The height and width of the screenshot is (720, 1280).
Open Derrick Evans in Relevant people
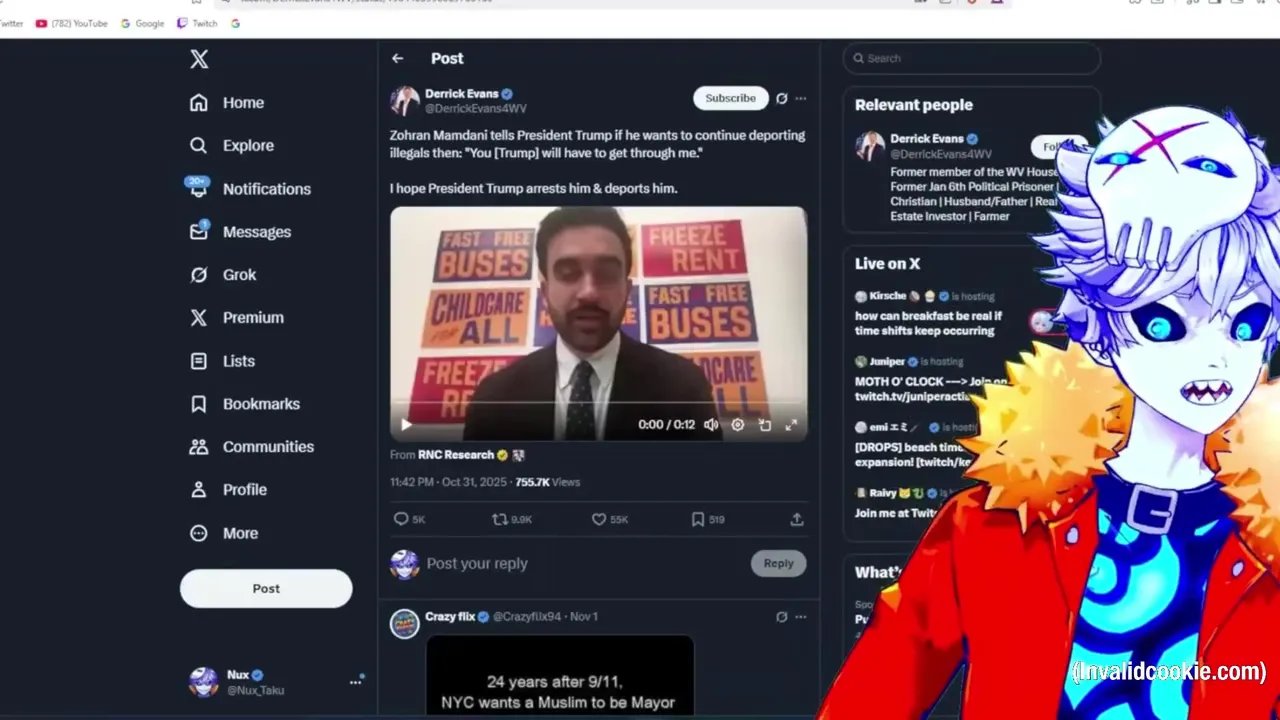tap(927, 139)
